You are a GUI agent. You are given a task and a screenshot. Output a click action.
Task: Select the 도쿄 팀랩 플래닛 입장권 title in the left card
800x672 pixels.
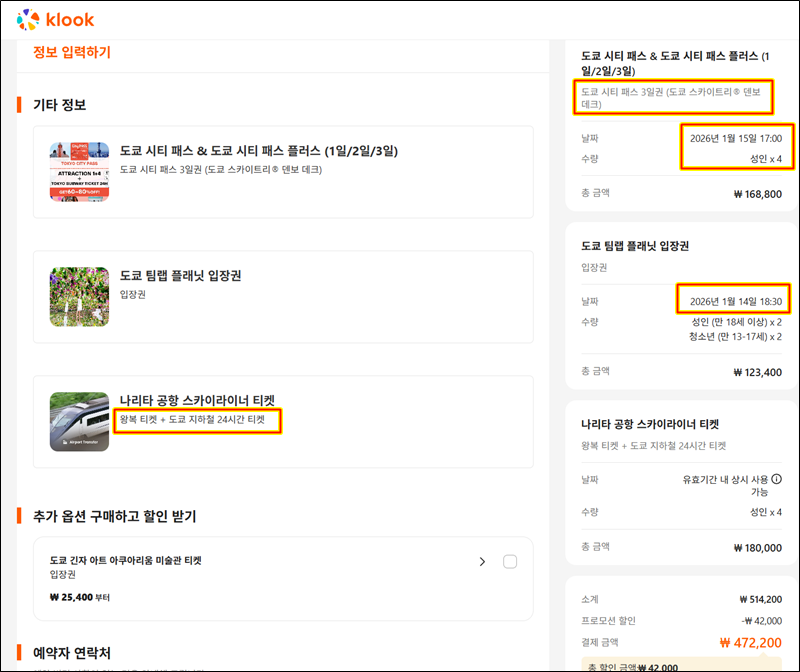(x=181, y=276)
